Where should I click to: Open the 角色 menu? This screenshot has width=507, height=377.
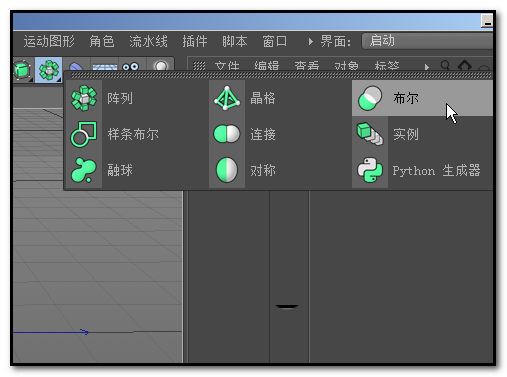102,41
